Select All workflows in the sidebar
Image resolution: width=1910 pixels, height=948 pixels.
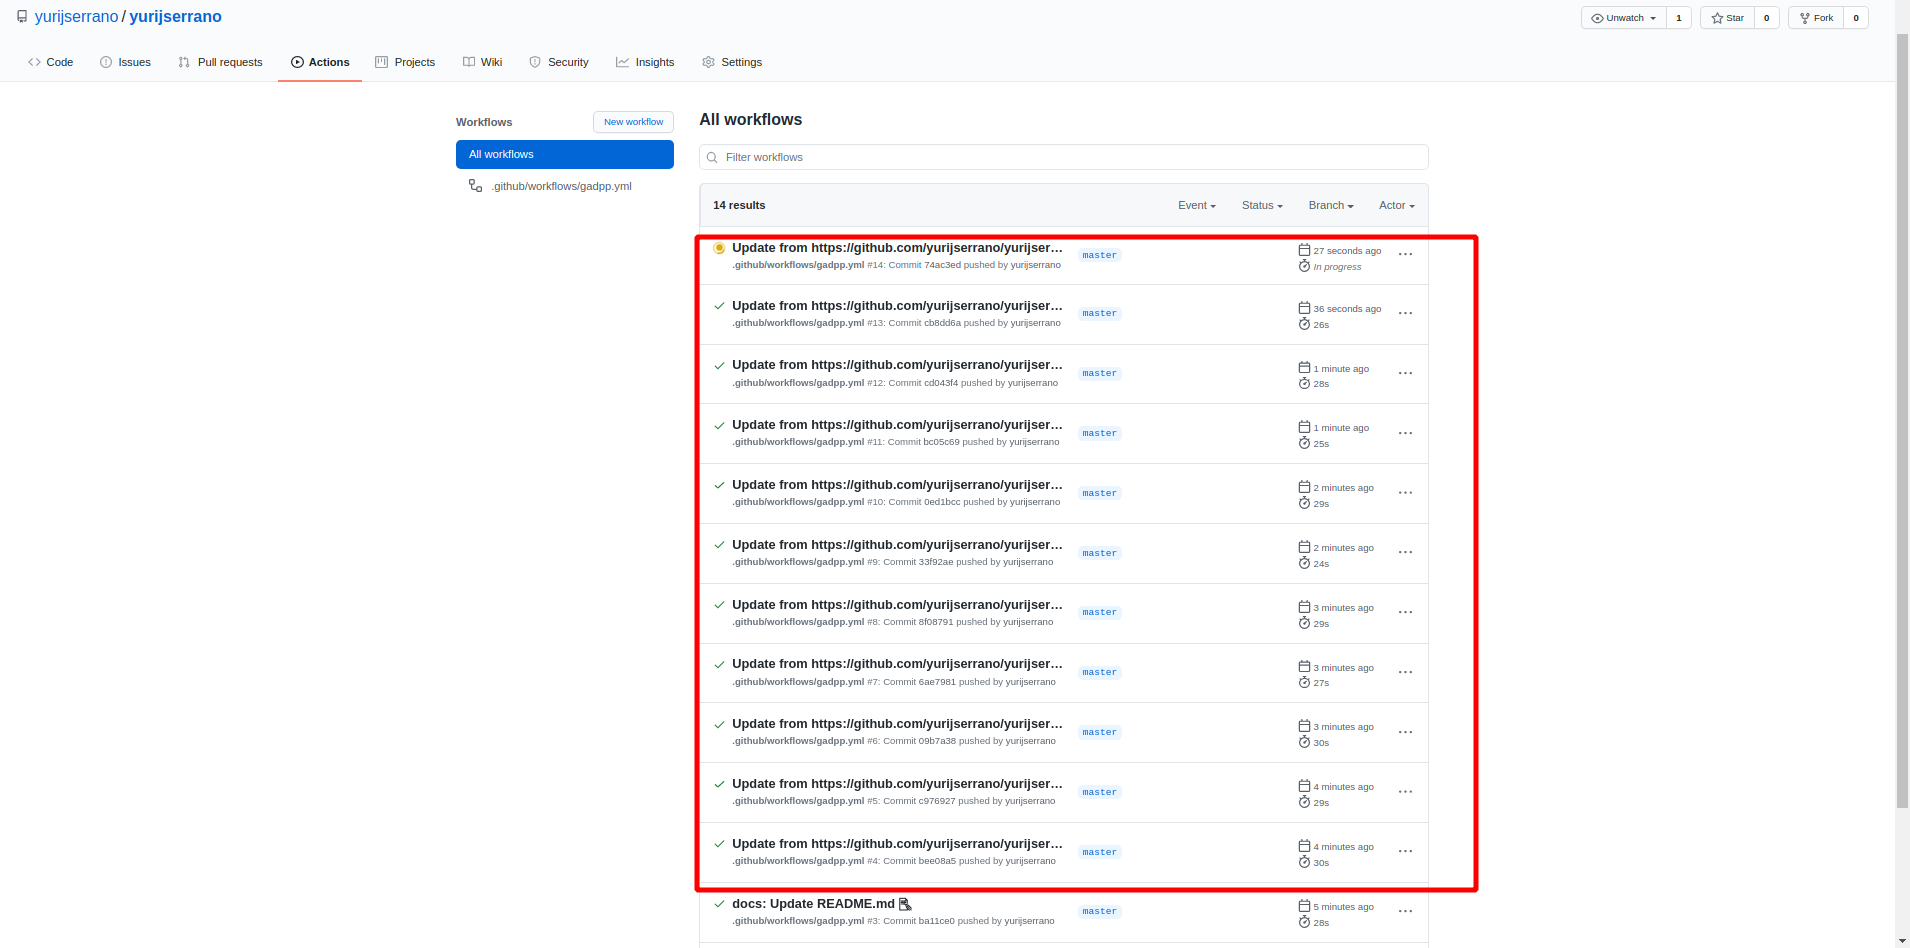[x=565, y=155]
